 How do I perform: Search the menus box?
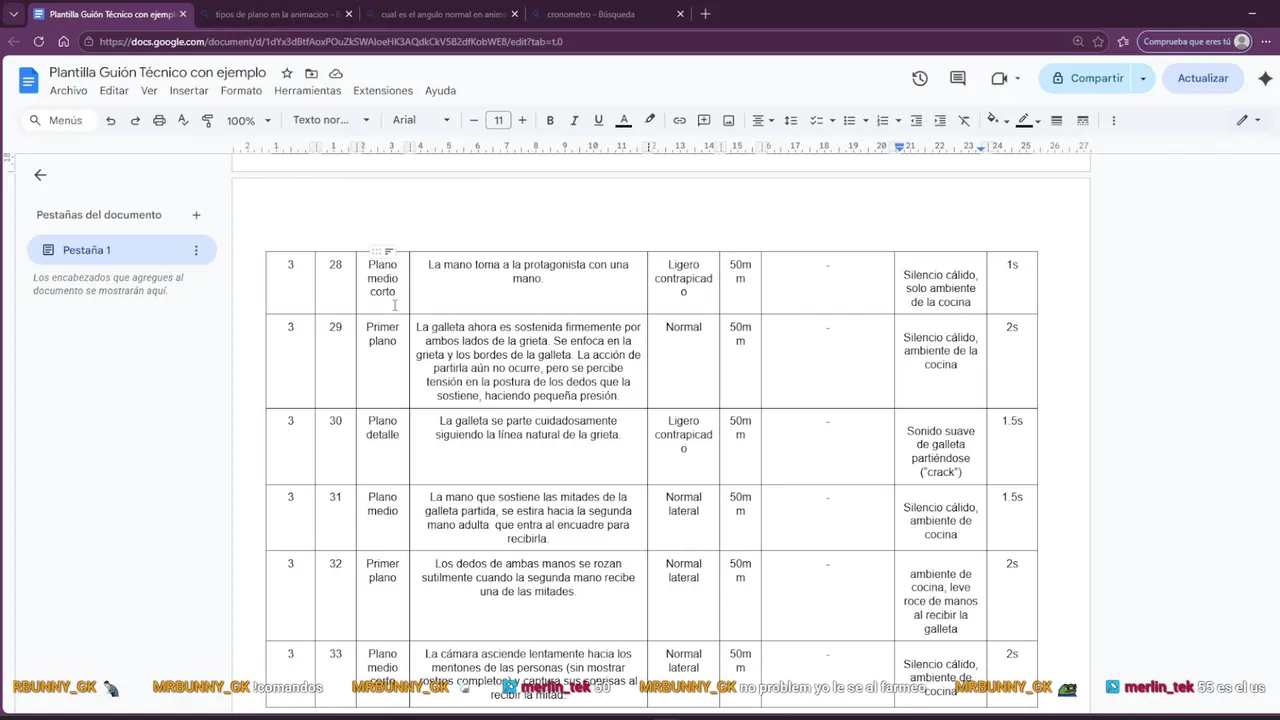59,120
